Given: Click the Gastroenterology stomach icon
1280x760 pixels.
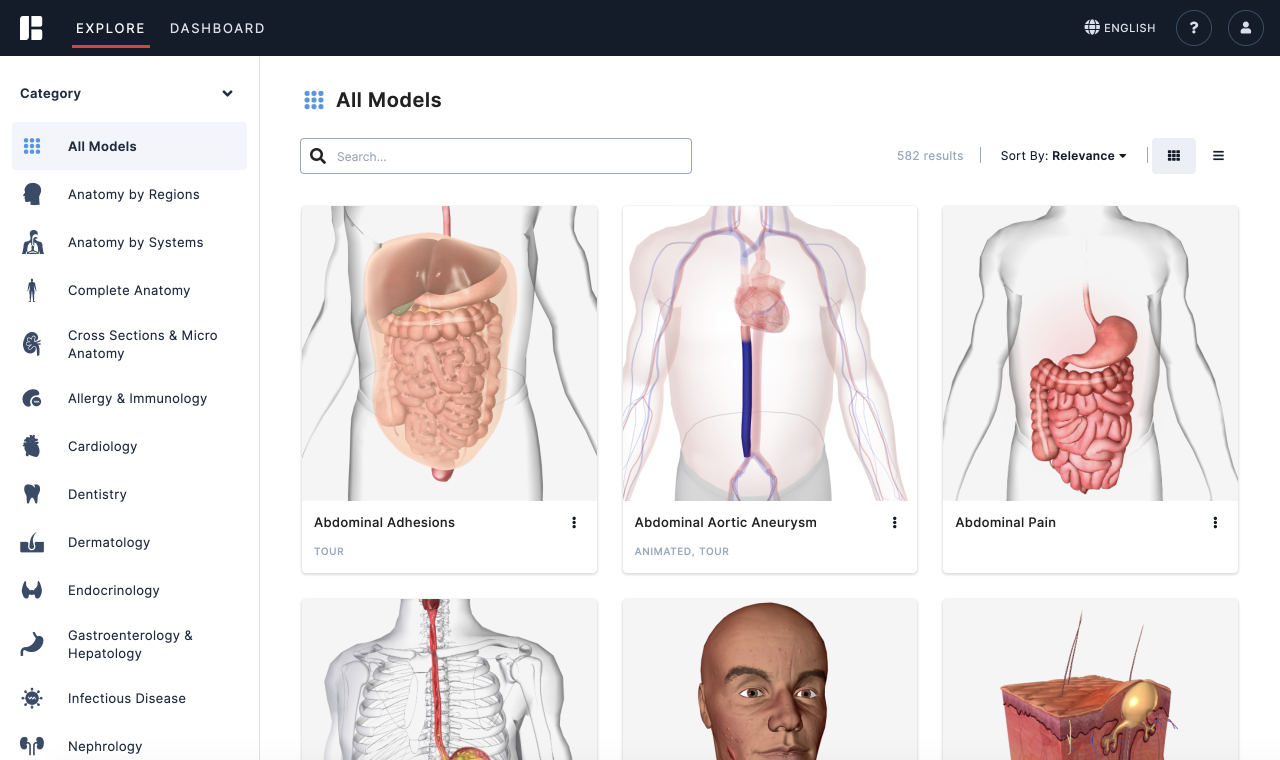Looking at the screenshot, I should pos(32,644).
